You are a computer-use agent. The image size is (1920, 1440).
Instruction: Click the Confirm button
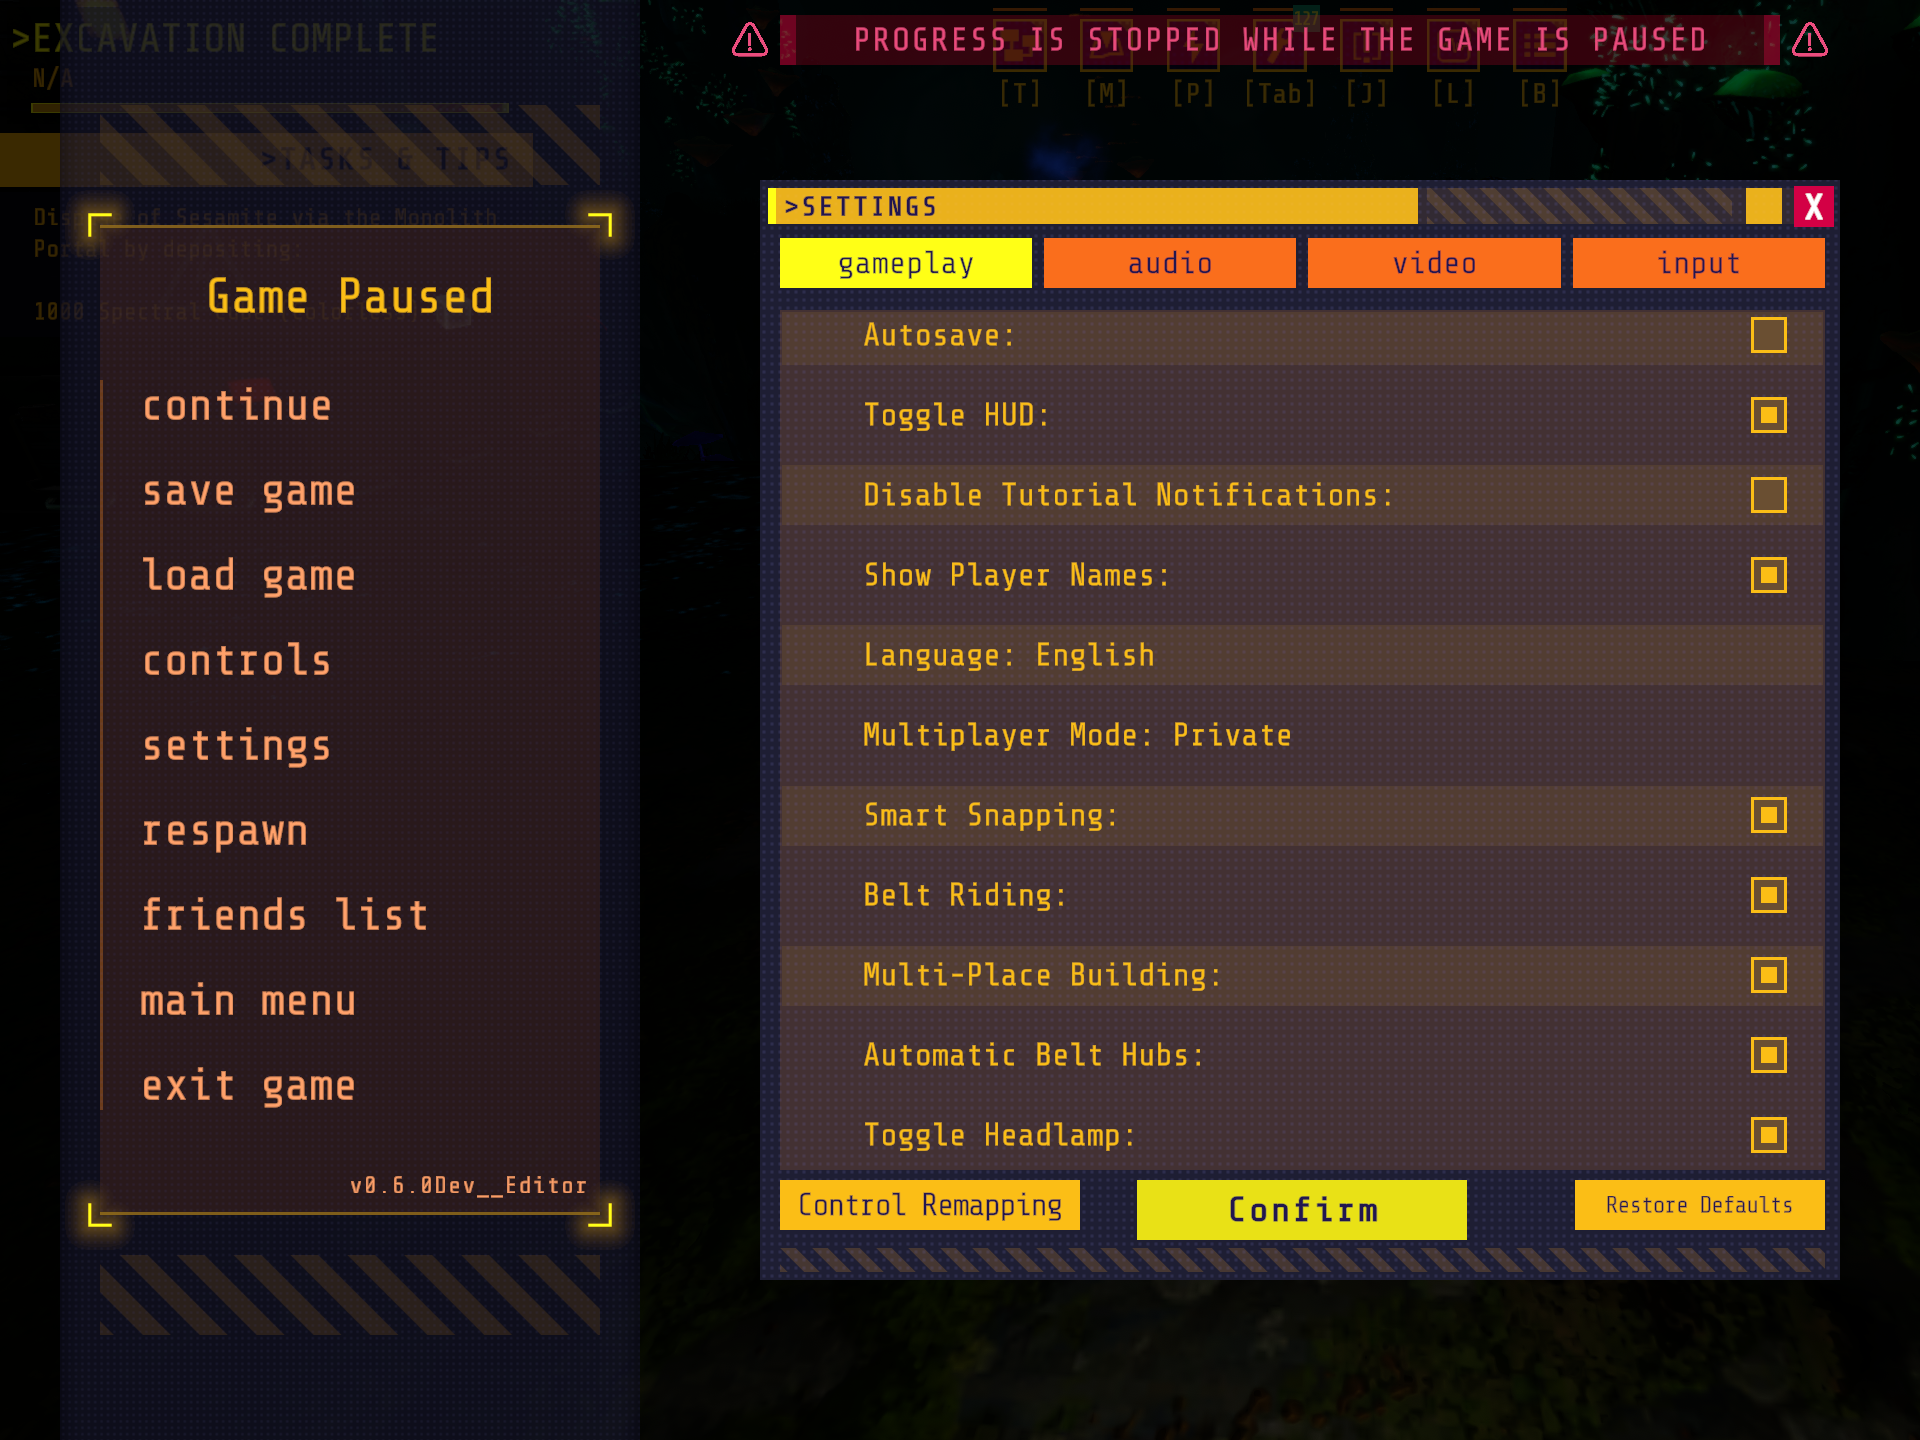click(1301, 1209)
